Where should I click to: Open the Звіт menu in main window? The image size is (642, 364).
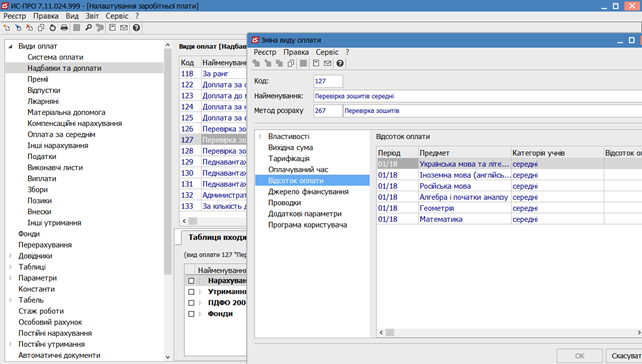[92, 16]
